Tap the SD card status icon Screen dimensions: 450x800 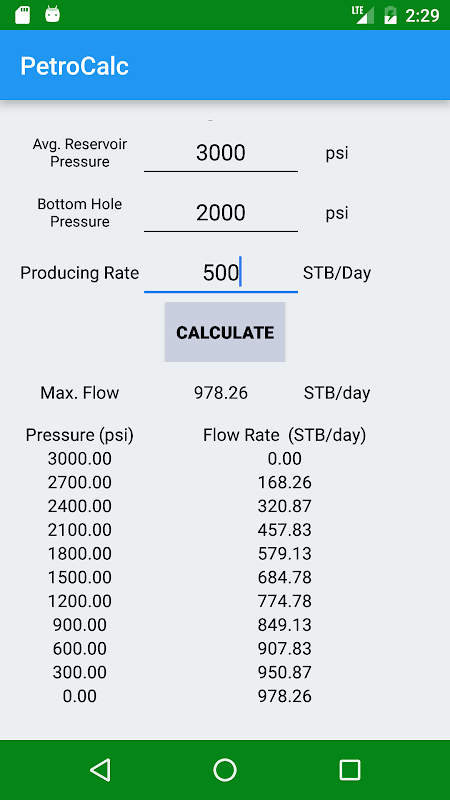22,15
